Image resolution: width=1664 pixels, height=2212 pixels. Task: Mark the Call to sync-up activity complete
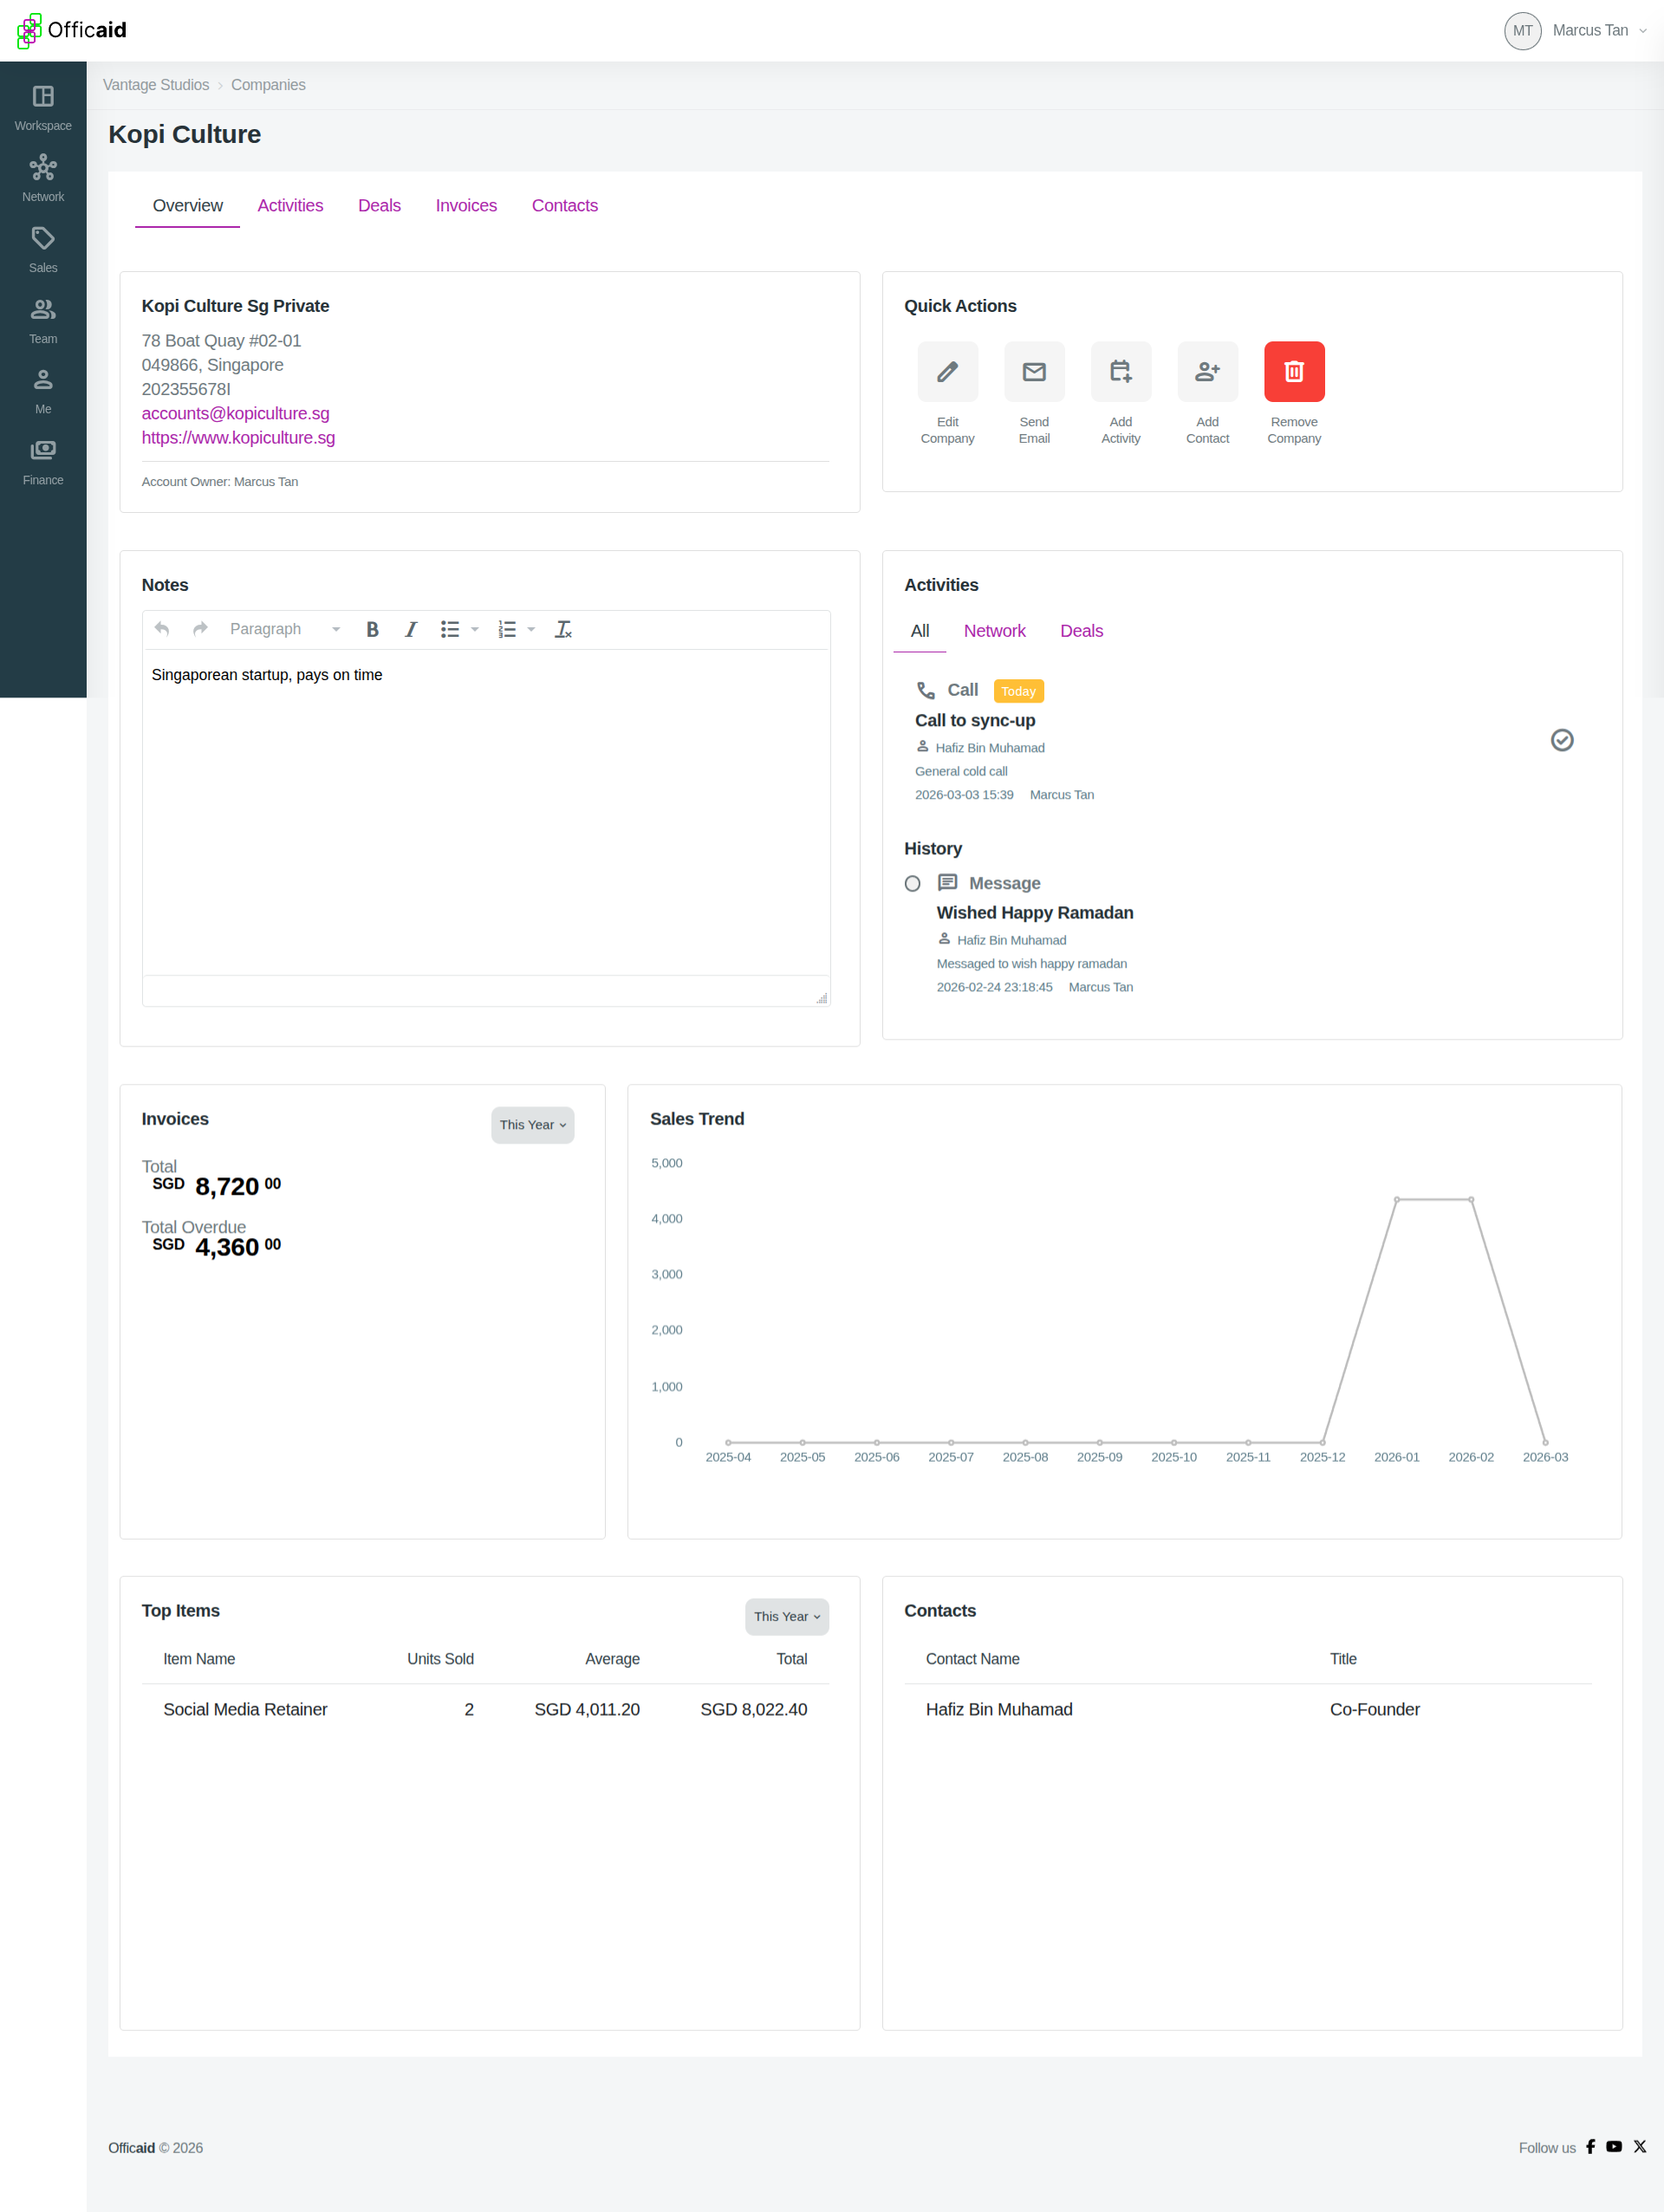point(1562,740)
